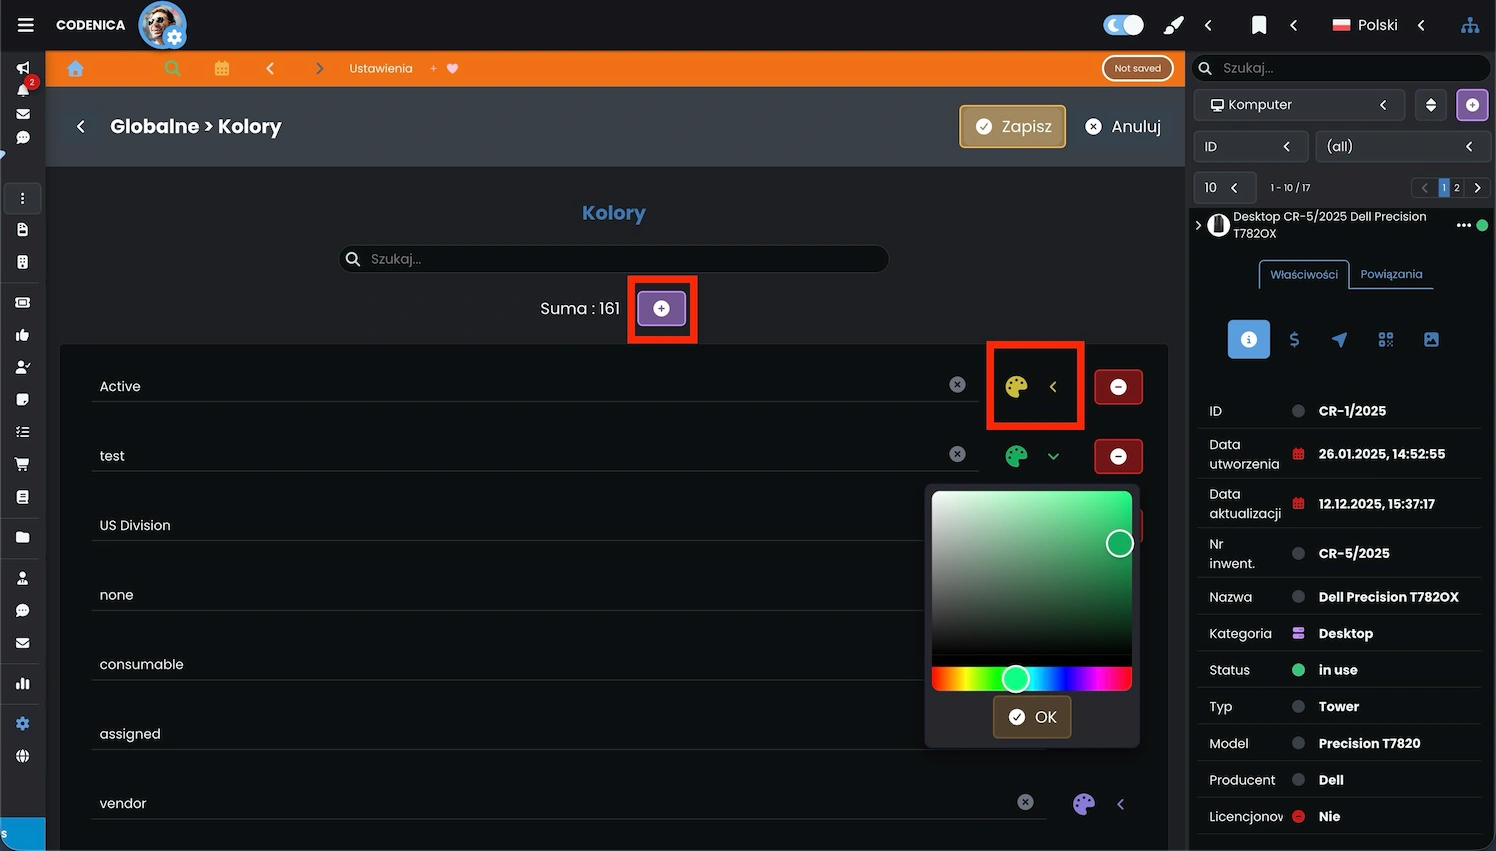Click the yellow palette icon for Active

pyautogui.click(x=1016, y=387)
